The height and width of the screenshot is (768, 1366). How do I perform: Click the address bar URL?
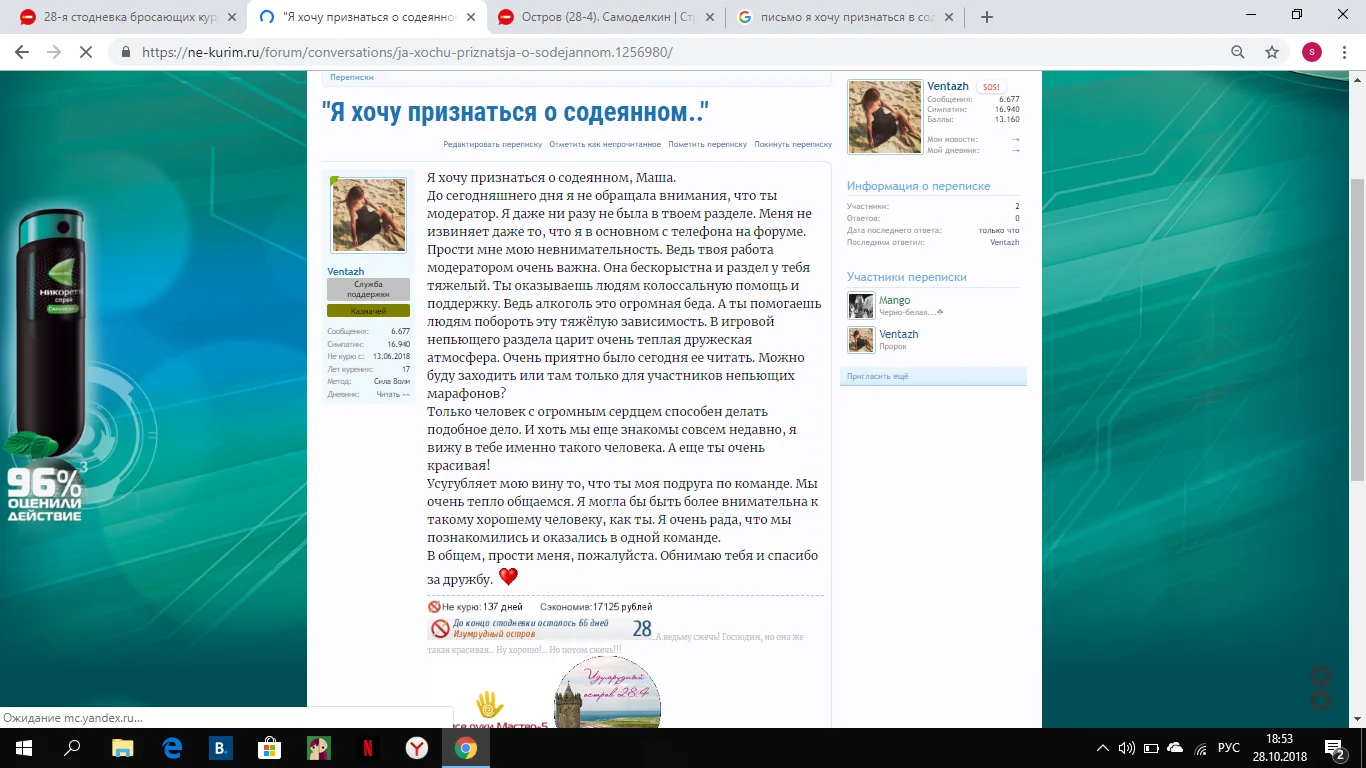[x=408, y=52]
